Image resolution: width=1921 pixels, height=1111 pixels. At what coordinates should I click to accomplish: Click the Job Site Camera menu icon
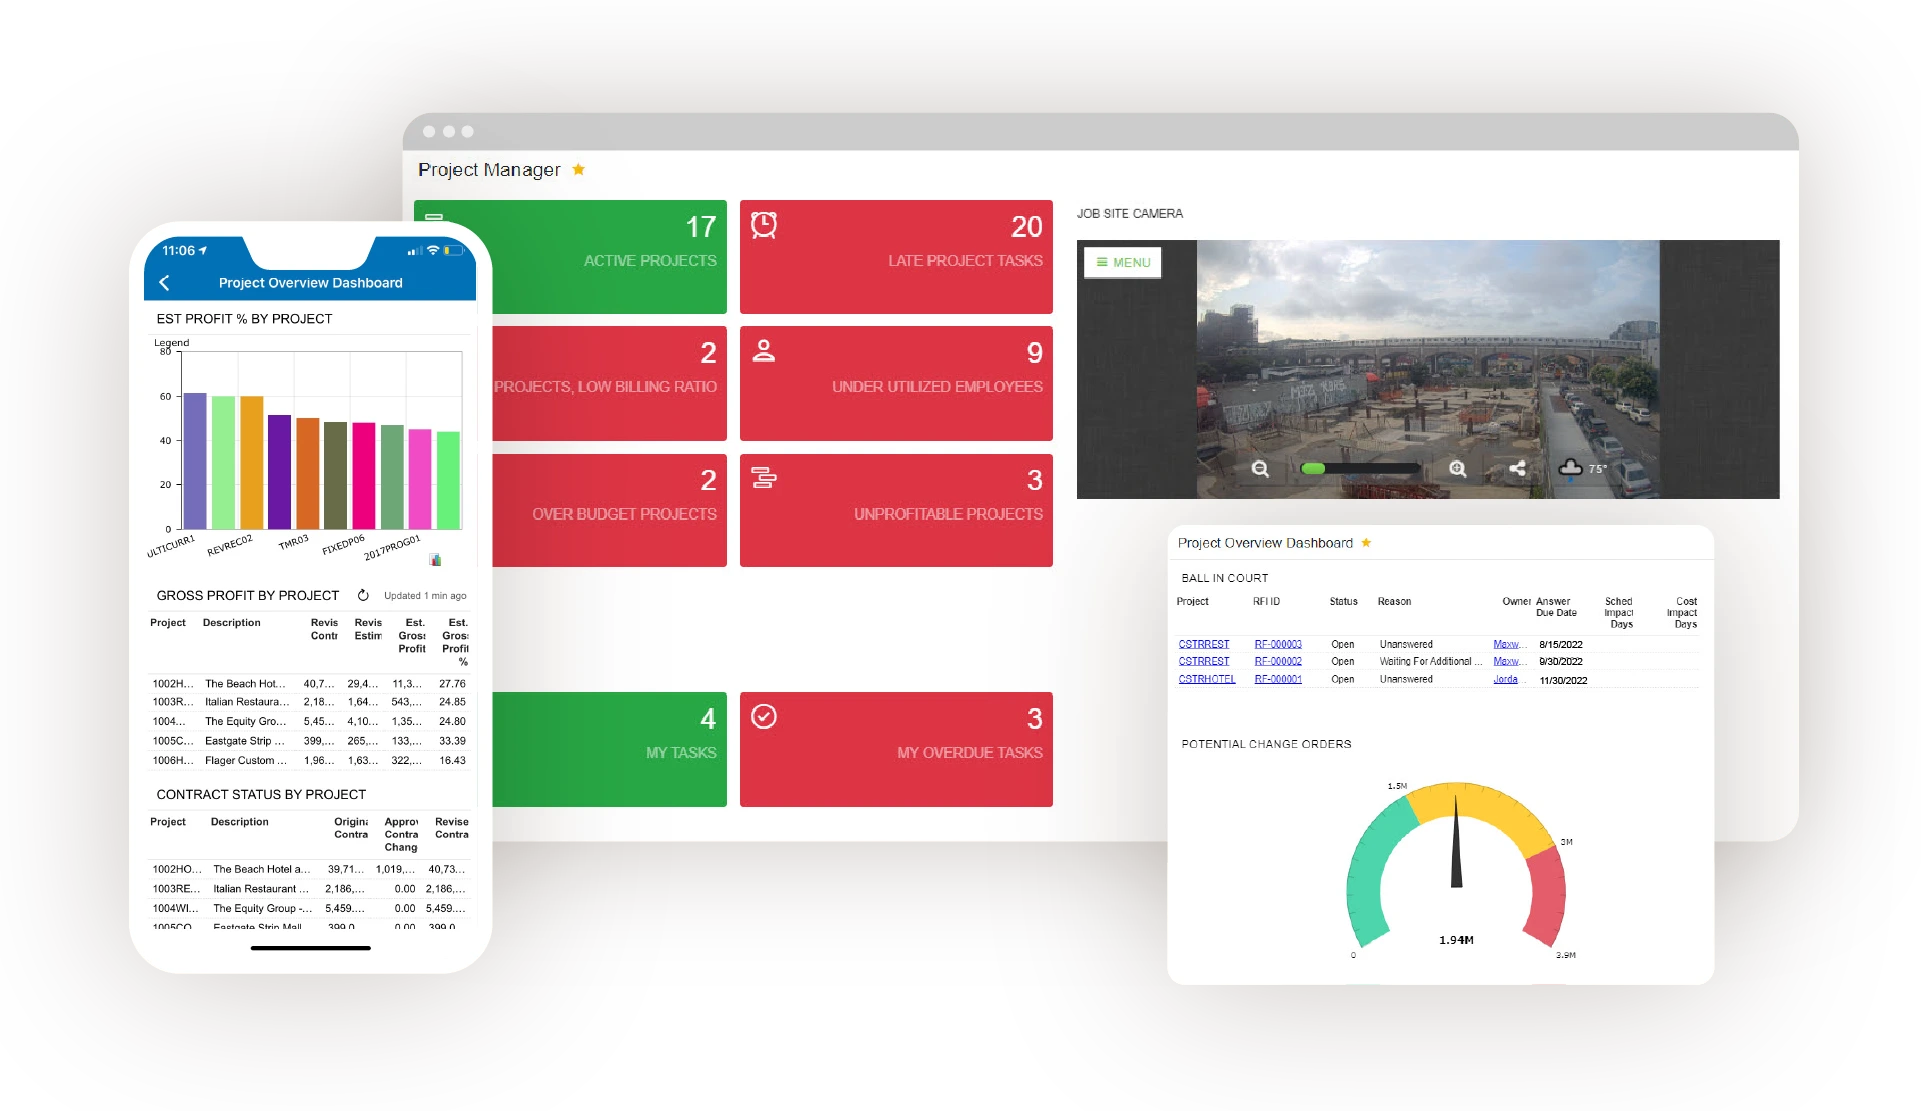tap(1121, 262)
